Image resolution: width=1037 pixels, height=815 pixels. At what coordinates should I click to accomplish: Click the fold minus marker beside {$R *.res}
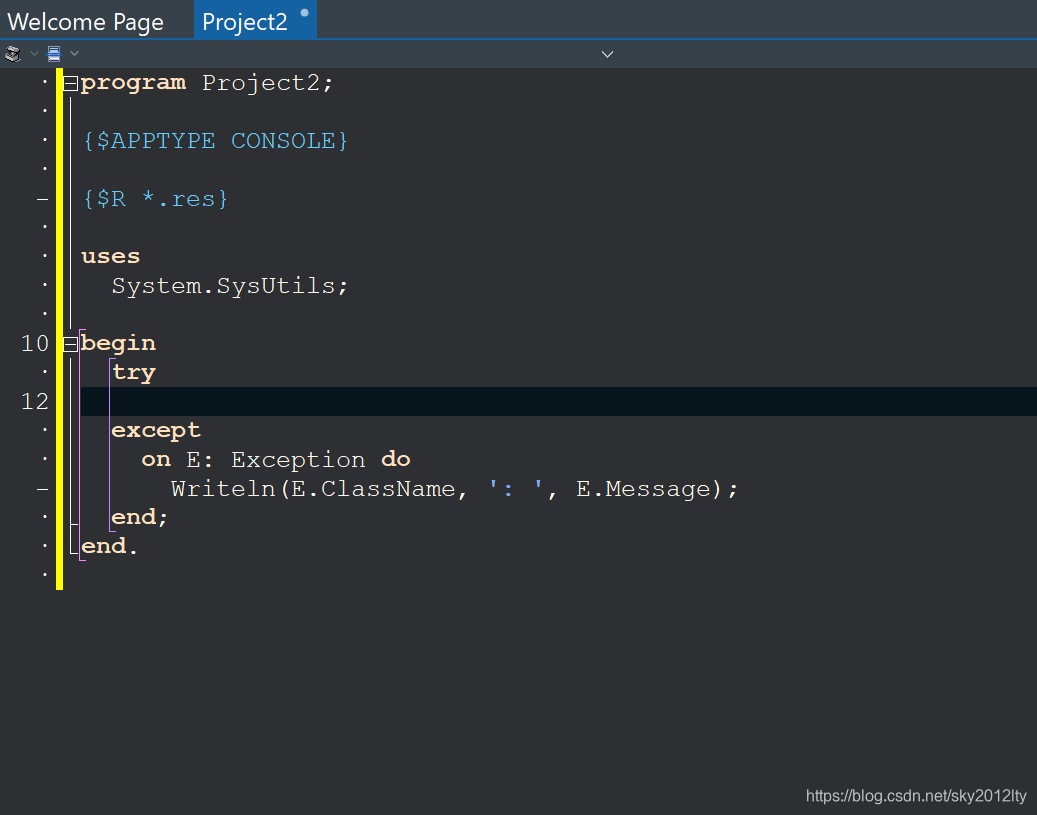pos(42,198)
